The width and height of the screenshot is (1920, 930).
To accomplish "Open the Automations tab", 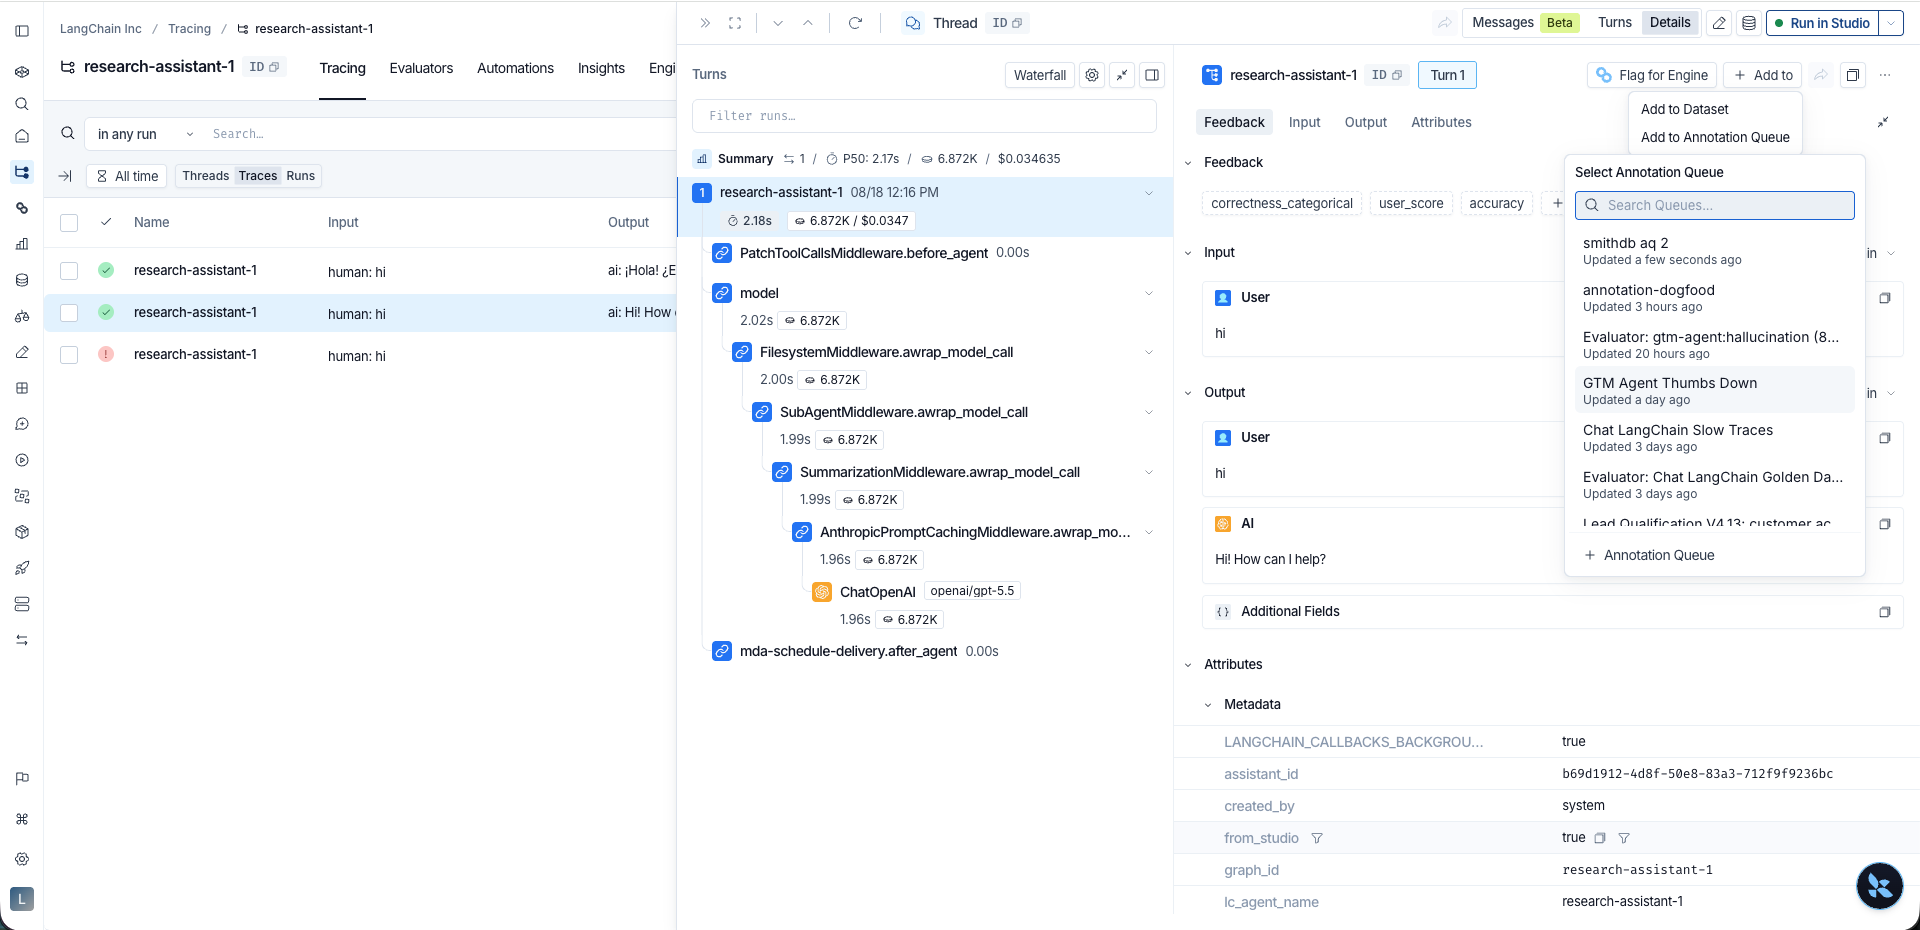I will point(515,68).
